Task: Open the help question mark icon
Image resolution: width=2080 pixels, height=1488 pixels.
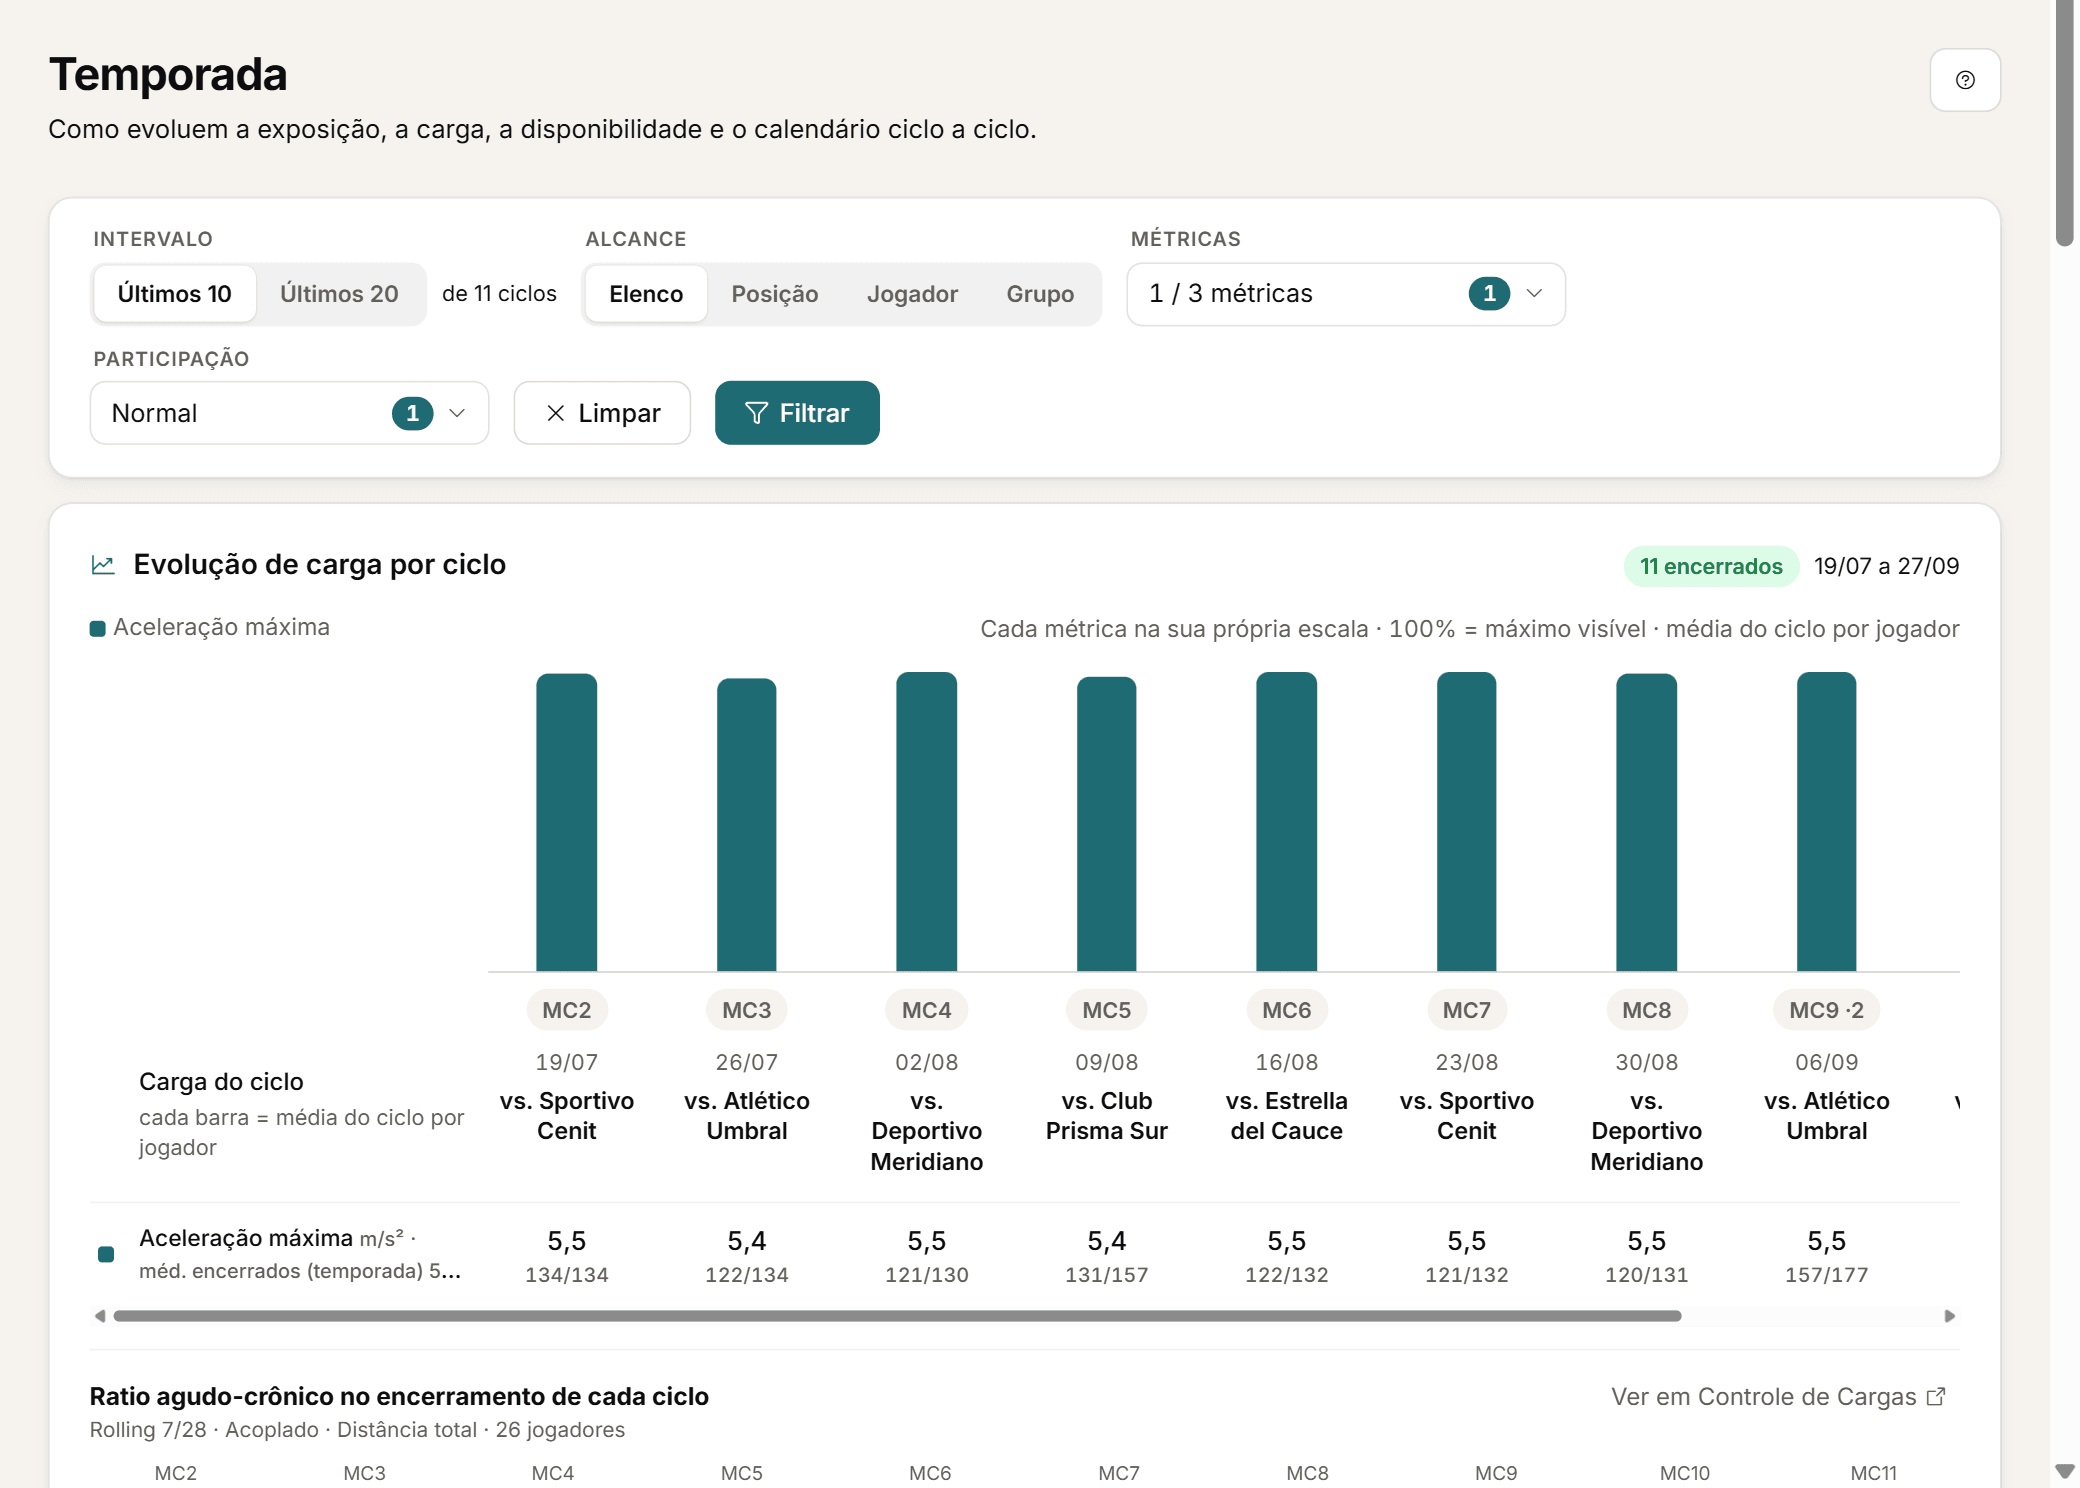Action: point(1964,80)
